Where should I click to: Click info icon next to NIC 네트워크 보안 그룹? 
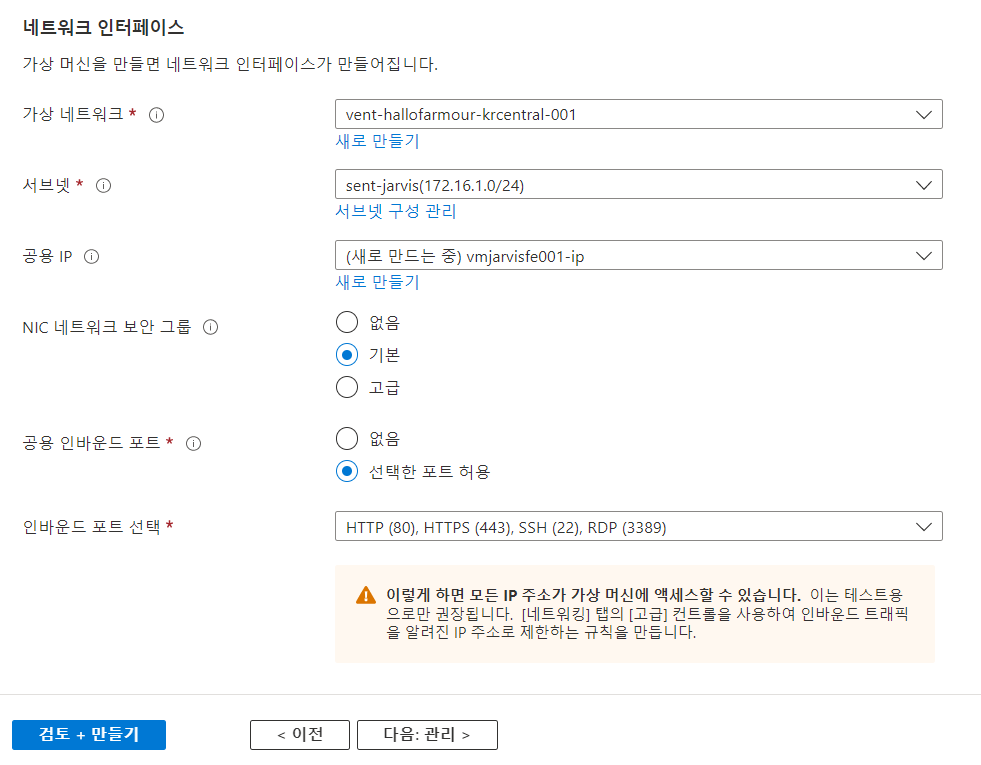pos(210,327)
